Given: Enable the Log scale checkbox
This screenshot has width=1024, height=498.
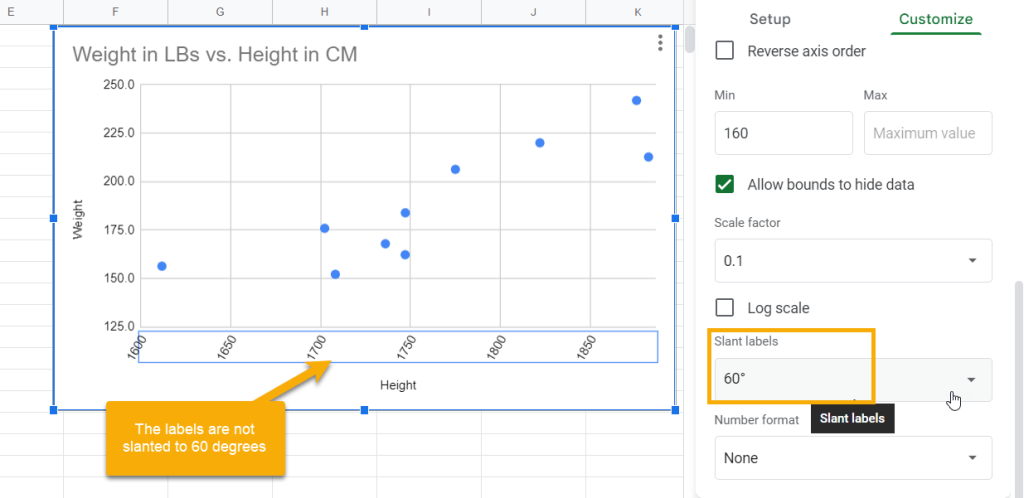Looking at the screenshot, I should click(x=724, y=307).
